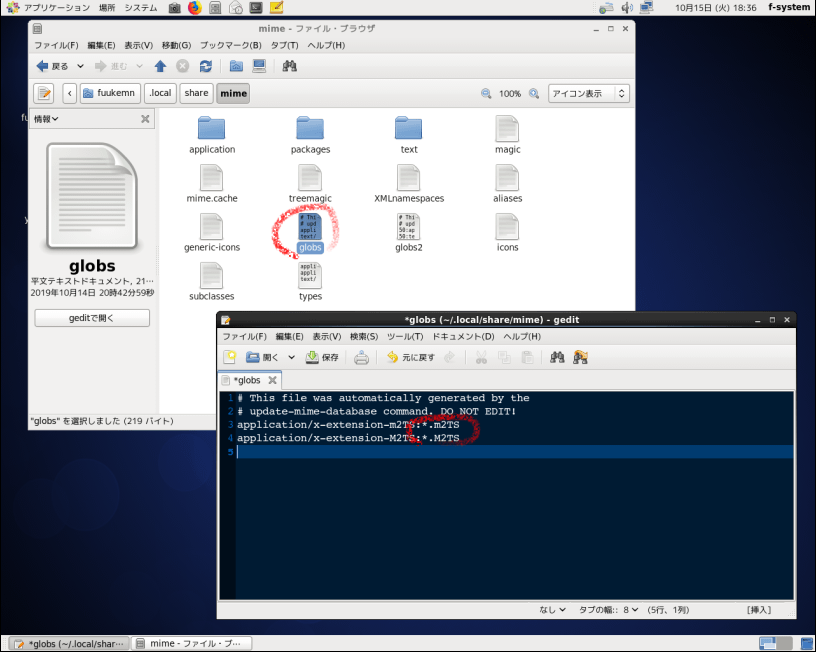Switch to mime file browser taskbar button
The image size is (816, 652).
191,644
